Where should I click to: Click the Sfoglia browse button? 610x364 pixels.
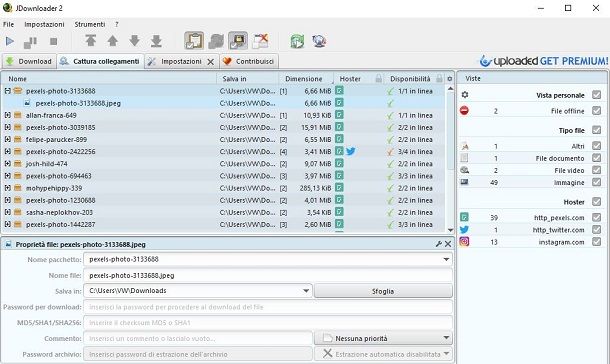[383, 291]
